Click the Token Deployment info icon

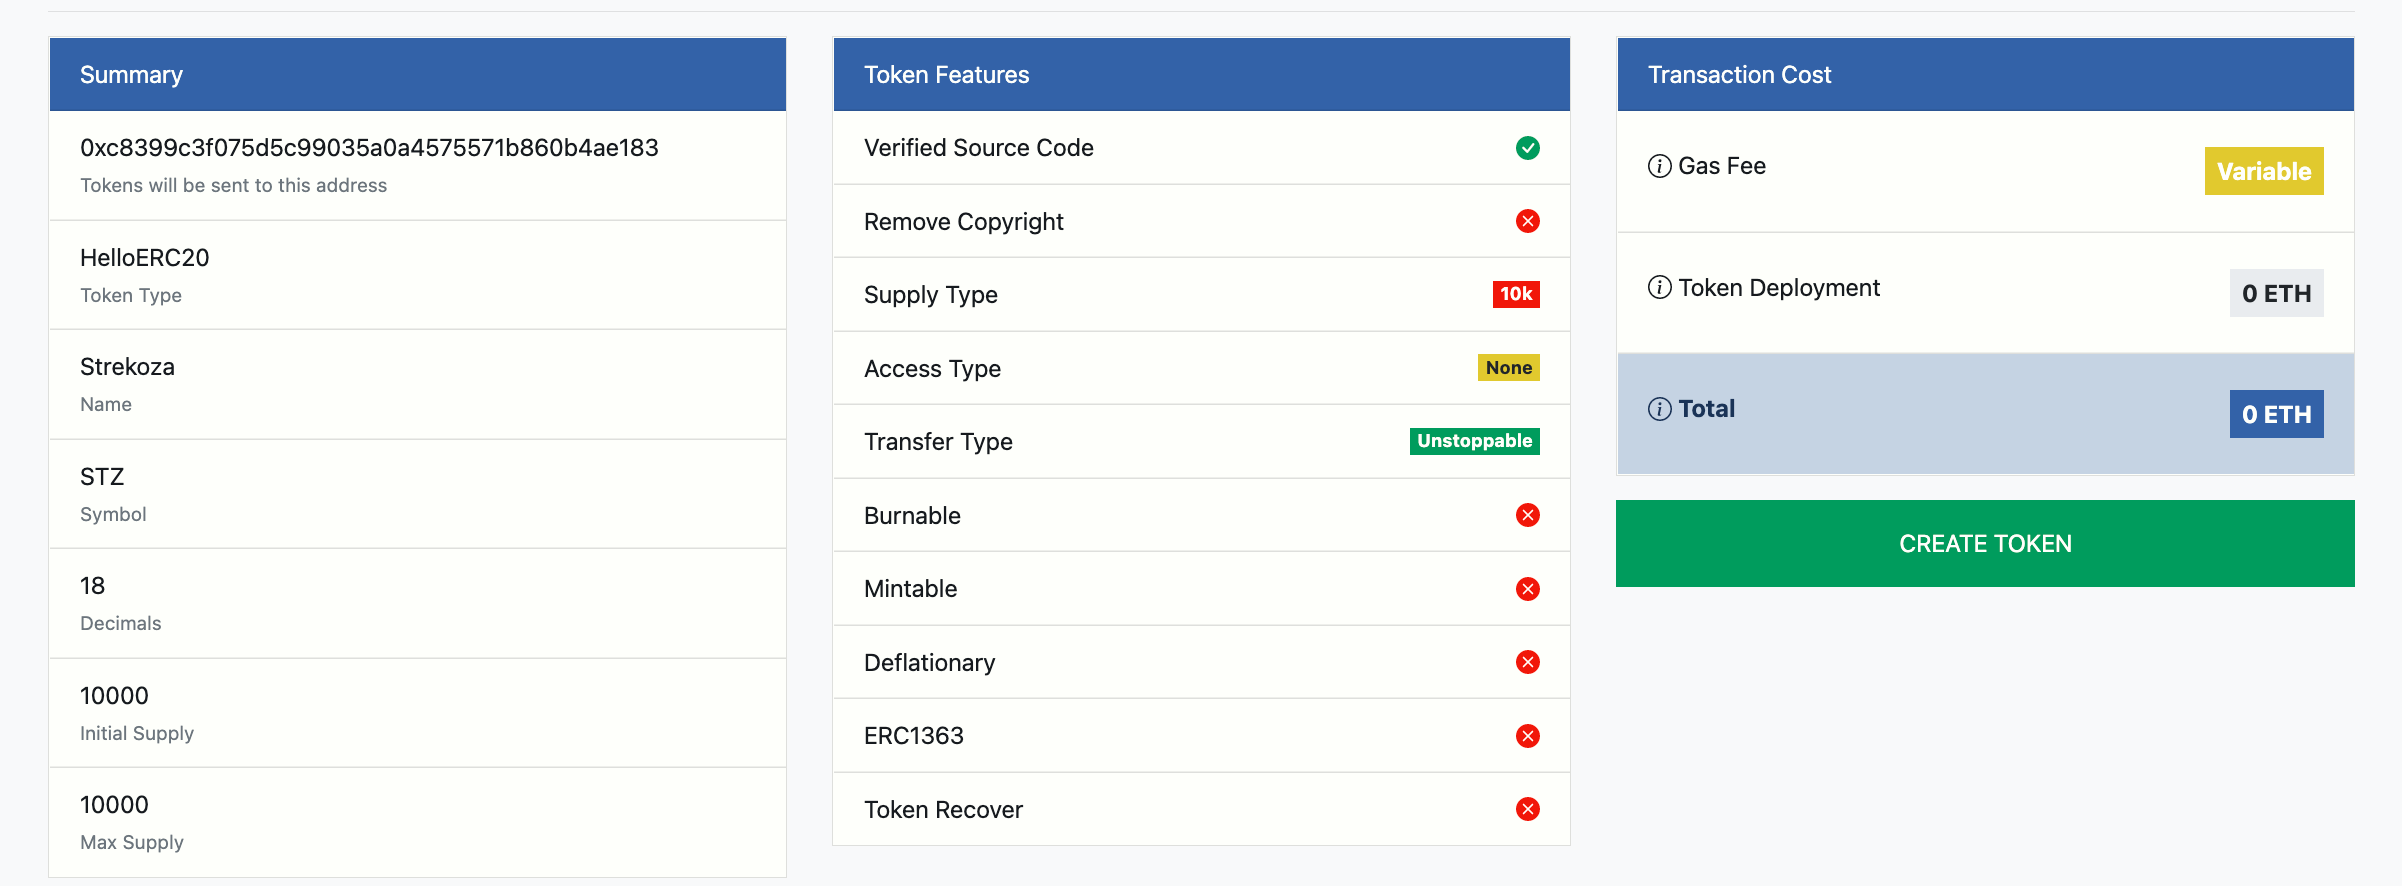tap(1659, 288)
